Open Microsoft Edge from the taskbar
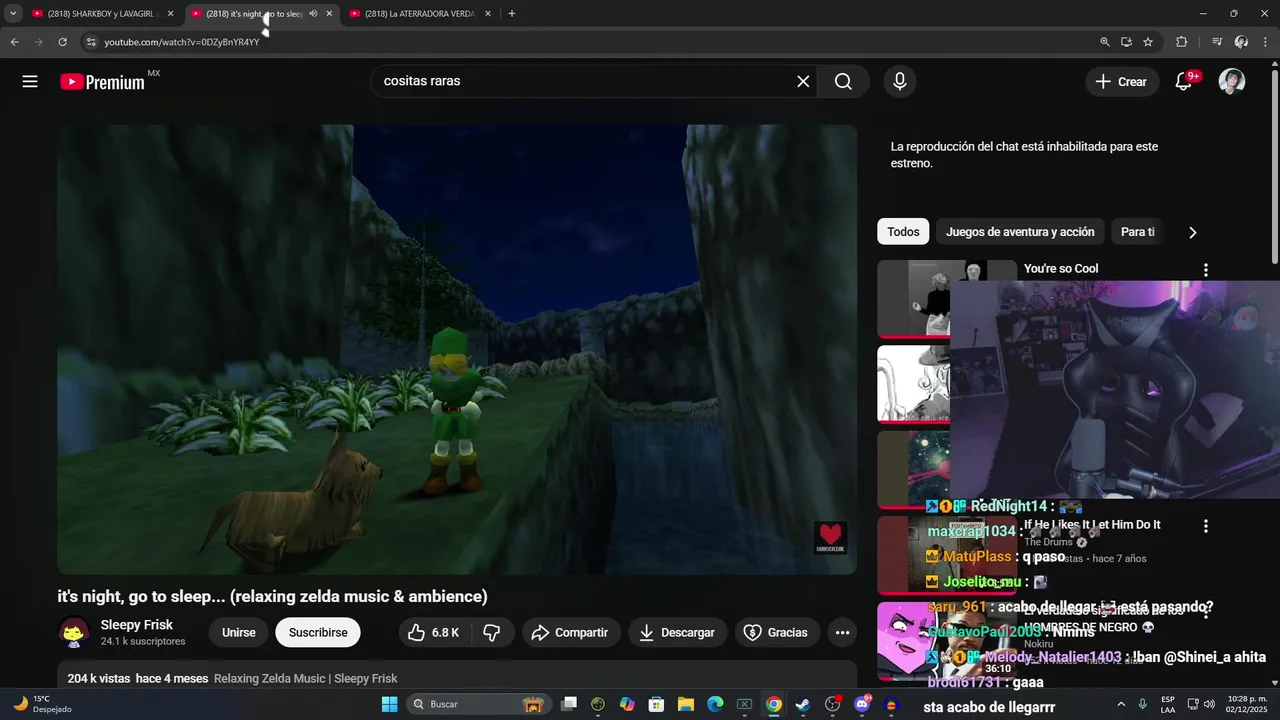Screen dimensions: 1280x720 (x=715, y=705)
